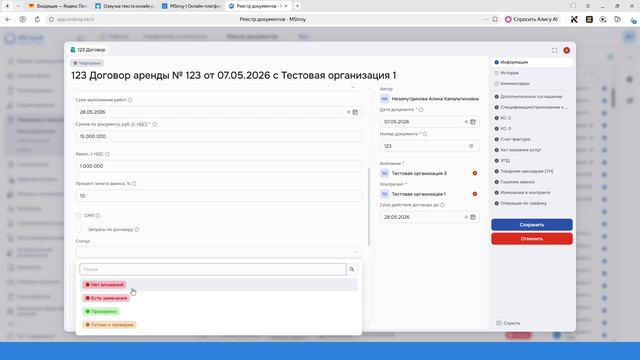Open calendar for contract validity date
This screenshot has width=640, height=360.
coord(473,217)
